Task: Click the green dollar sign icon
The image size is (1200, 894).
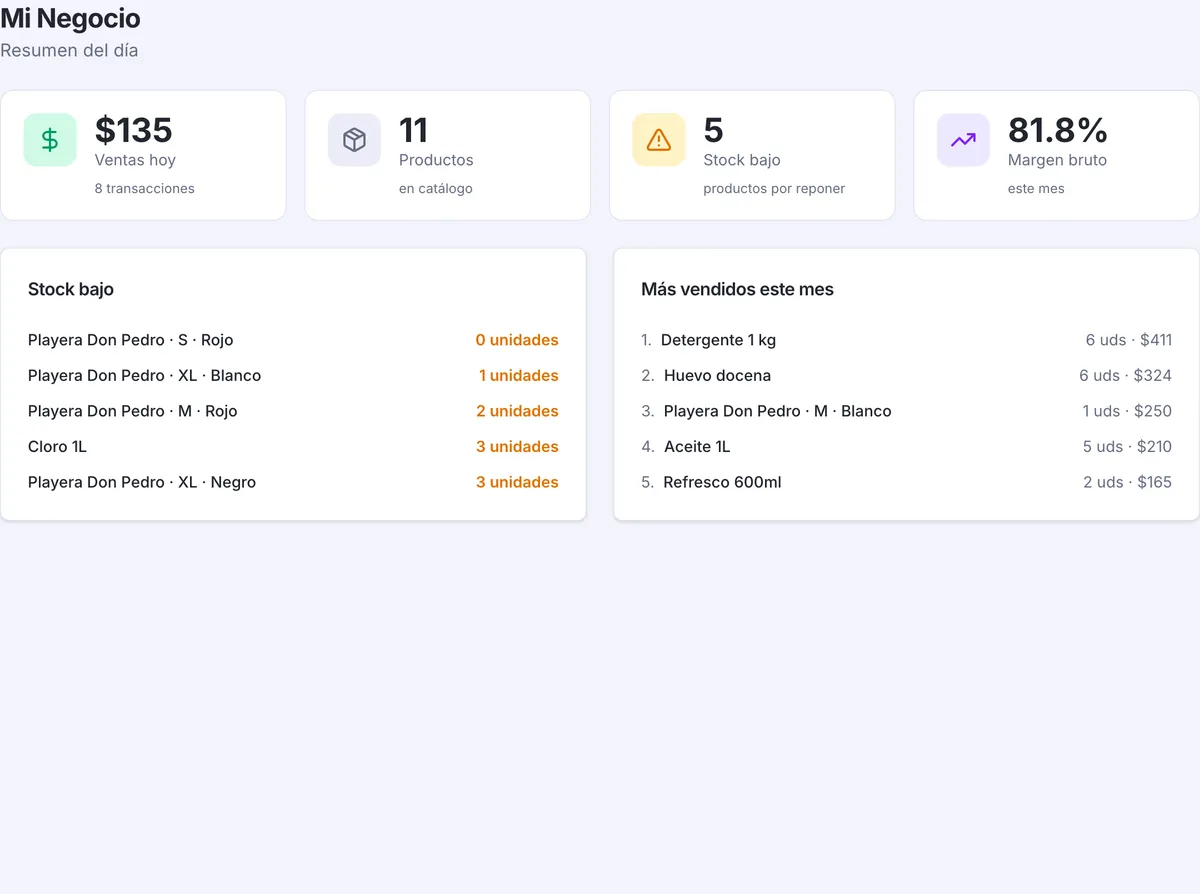Action: click(x=50, y=140)
